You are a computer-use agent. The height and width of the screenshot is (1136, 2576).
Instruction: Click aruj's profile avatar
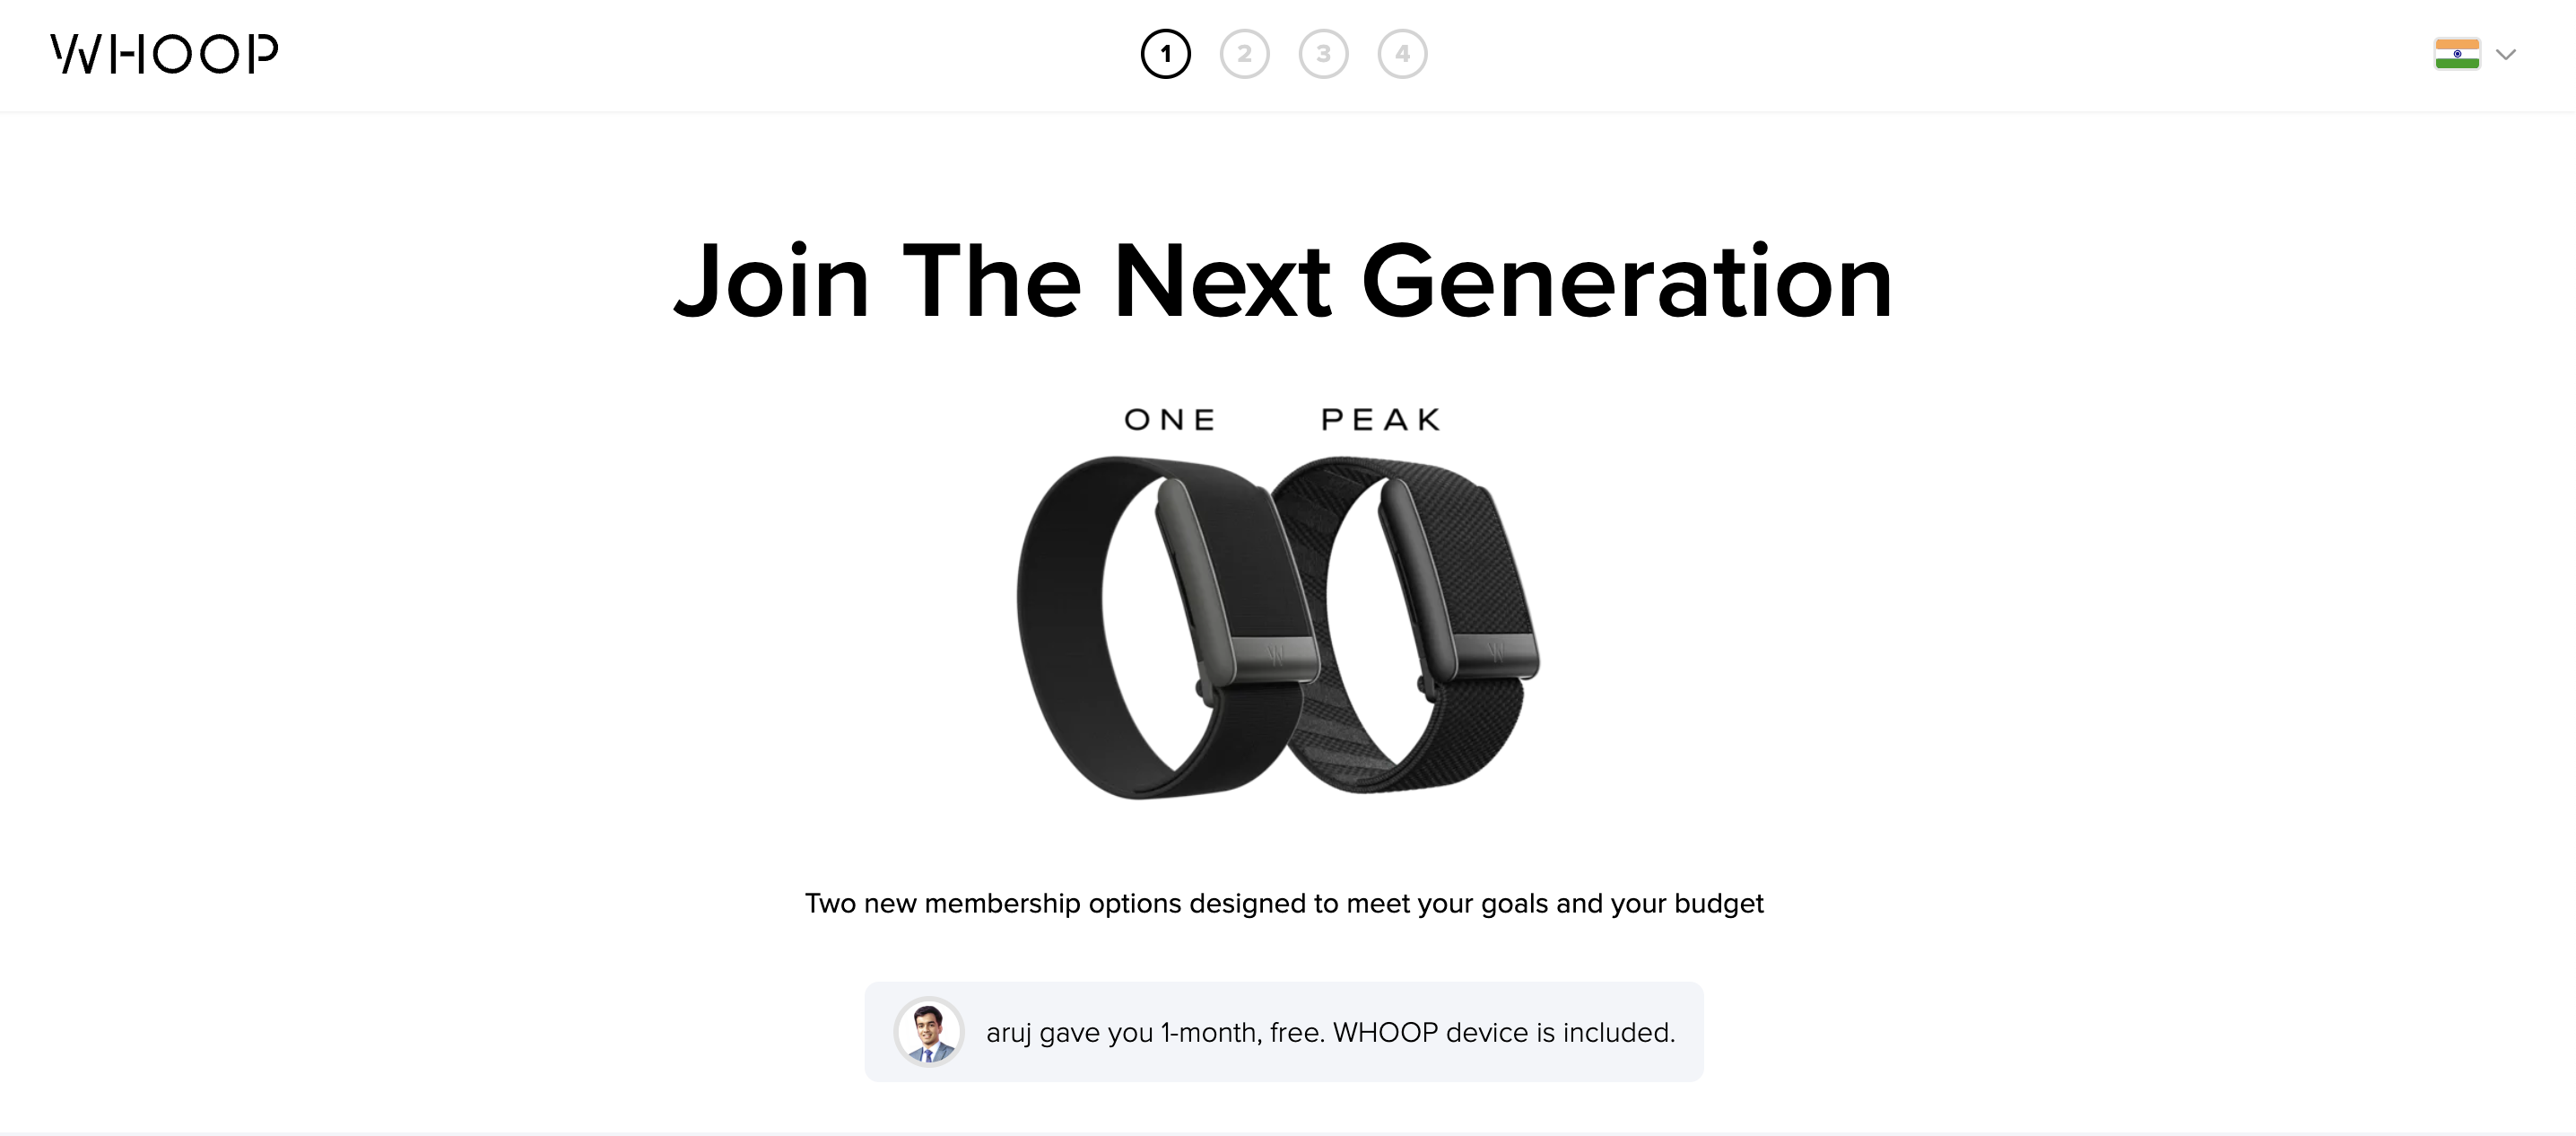coord(929,1032)
